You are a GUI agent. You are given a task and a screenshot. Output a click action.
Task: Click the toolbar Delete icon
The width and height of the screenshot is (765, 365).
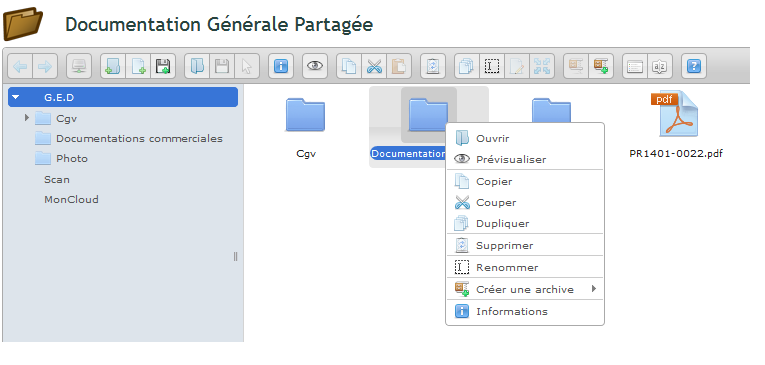433,66
